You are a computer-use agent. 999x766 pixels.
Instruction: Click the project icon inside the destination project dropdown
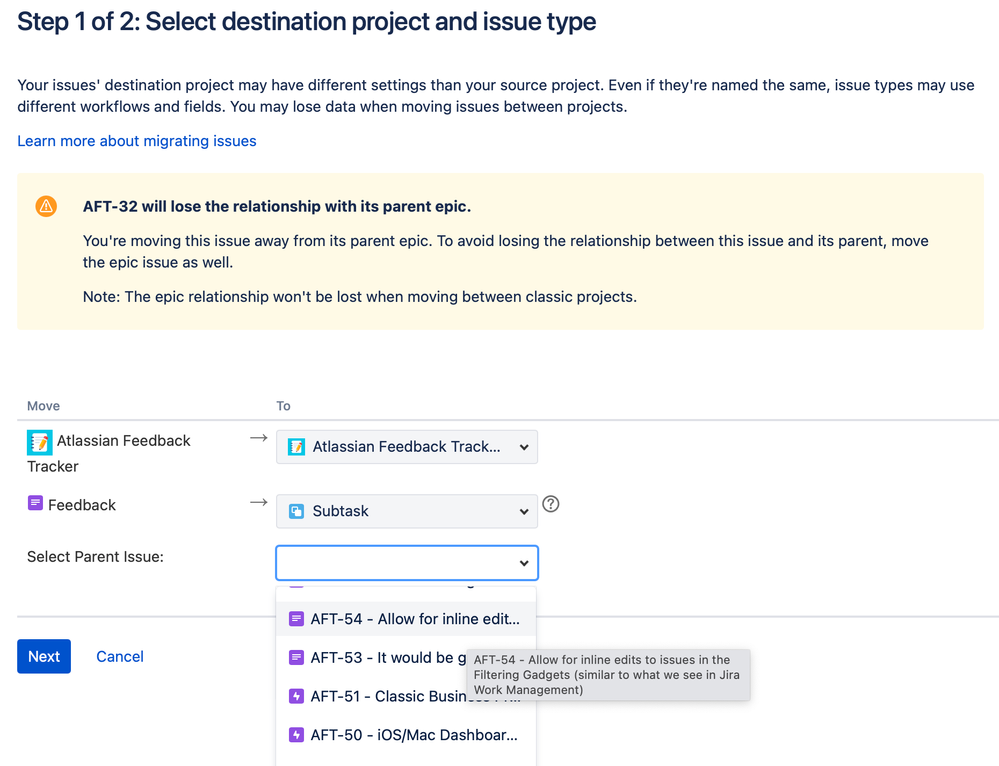pos(296,447)
